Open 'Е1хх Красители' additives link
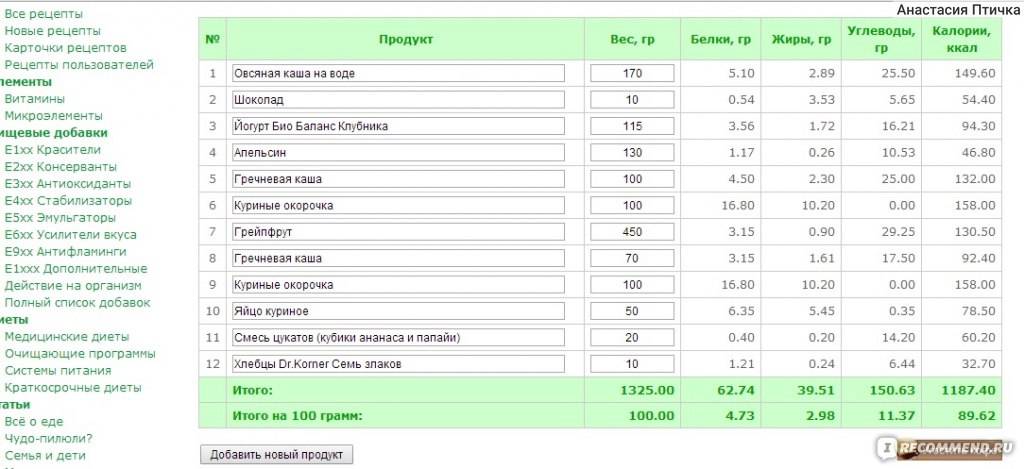This screenshot has height=469, width=1024. (x=52, y=150)
